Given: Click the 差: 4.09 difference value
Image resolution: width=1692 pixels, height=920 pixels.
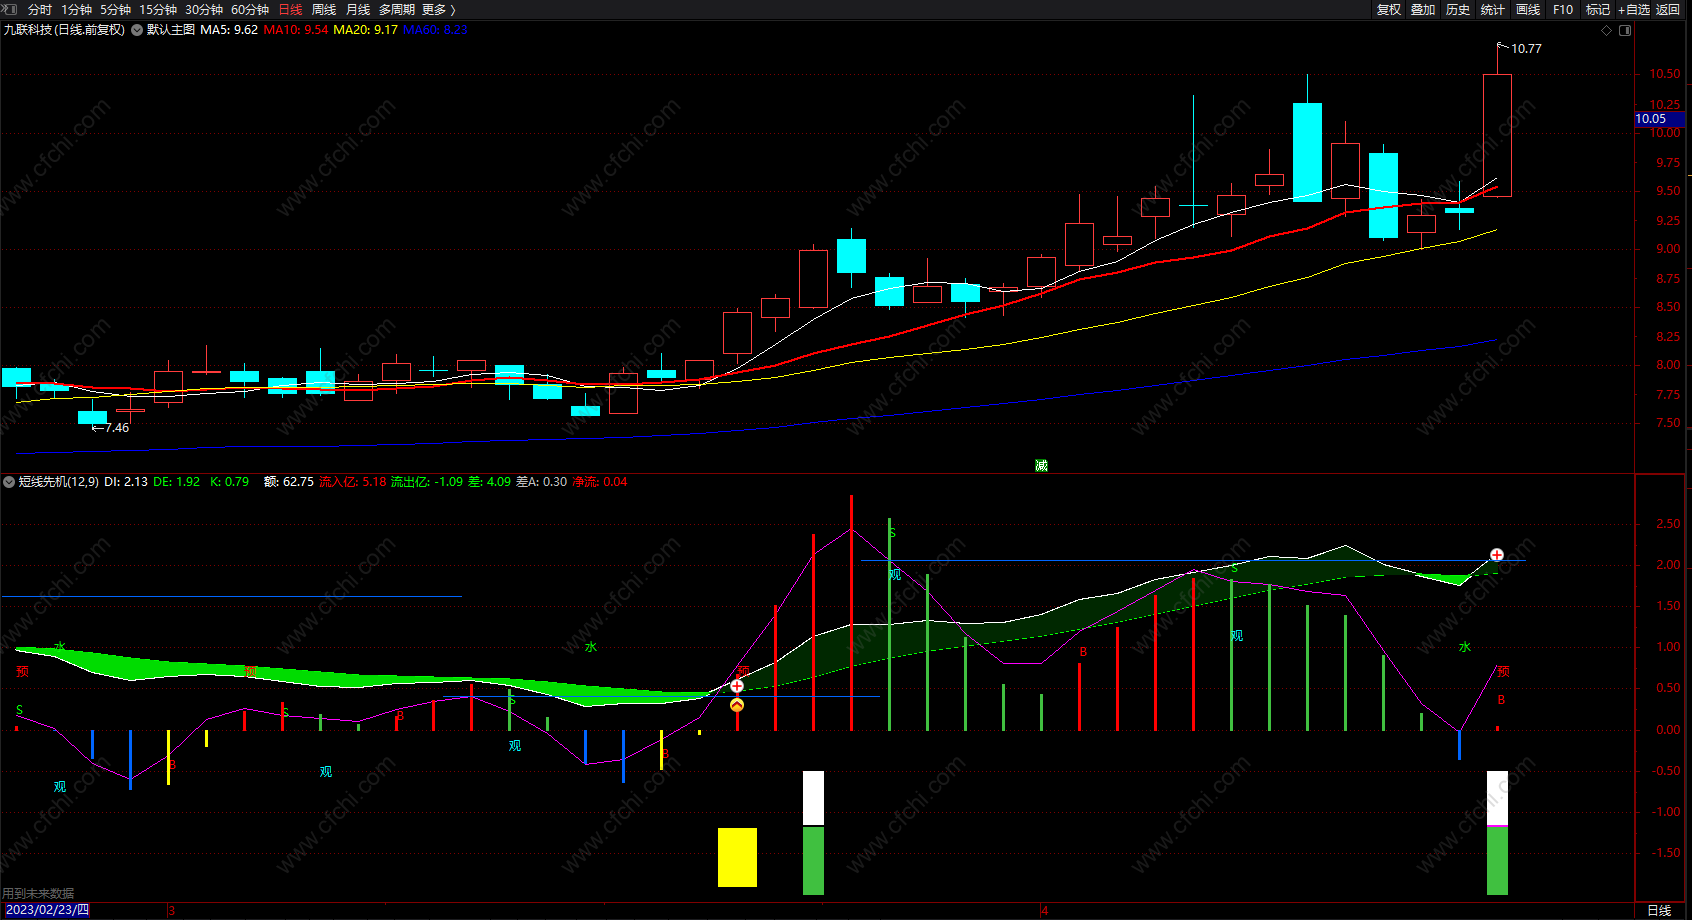Looking at the screenshot, I should coord(489,482).
